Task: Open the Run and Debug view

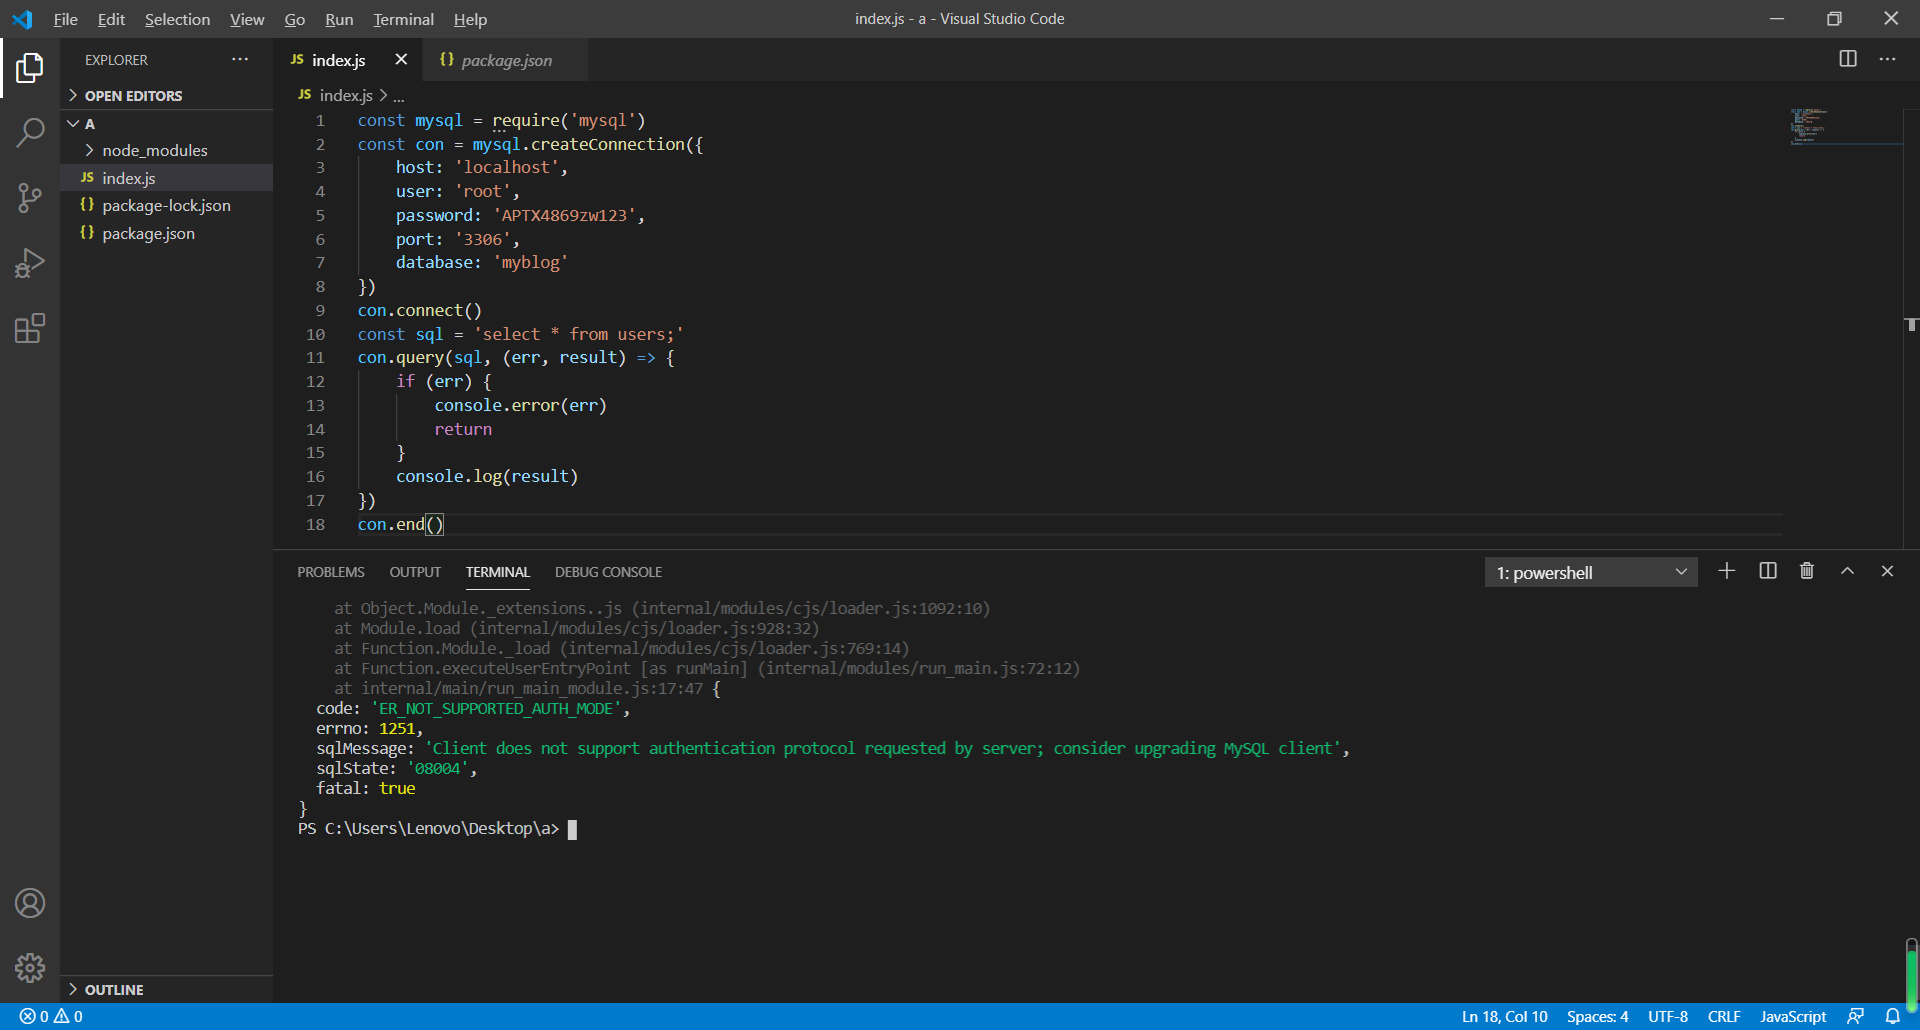Action: click(x=30, y=263)
